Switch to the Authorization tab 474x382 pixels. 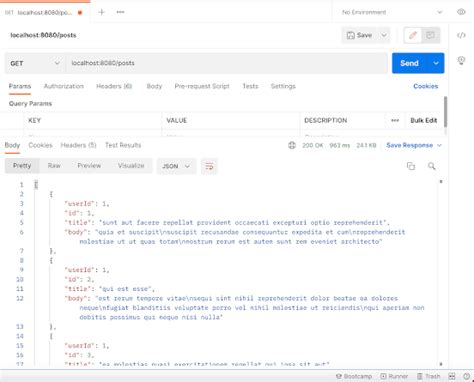pyautogui.click(x=64, y=86)
